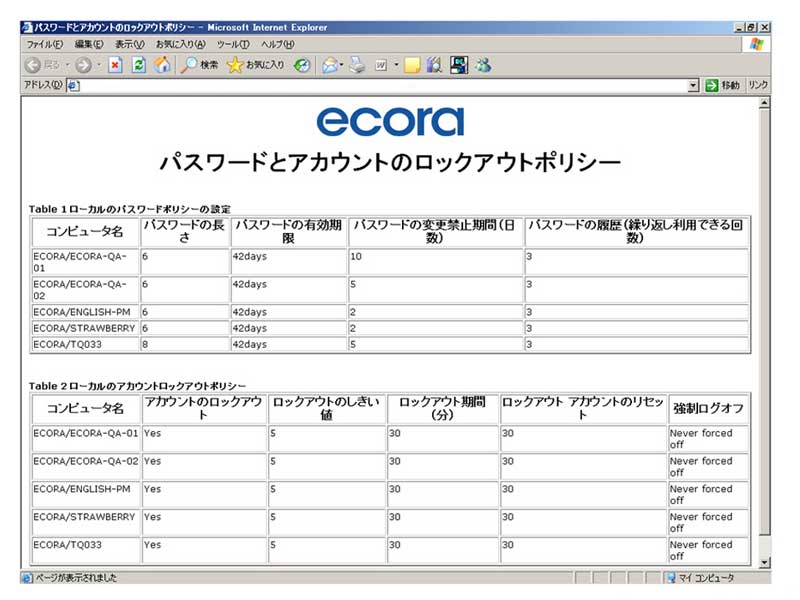Click the Mail envelope icon

coord(330,65)
